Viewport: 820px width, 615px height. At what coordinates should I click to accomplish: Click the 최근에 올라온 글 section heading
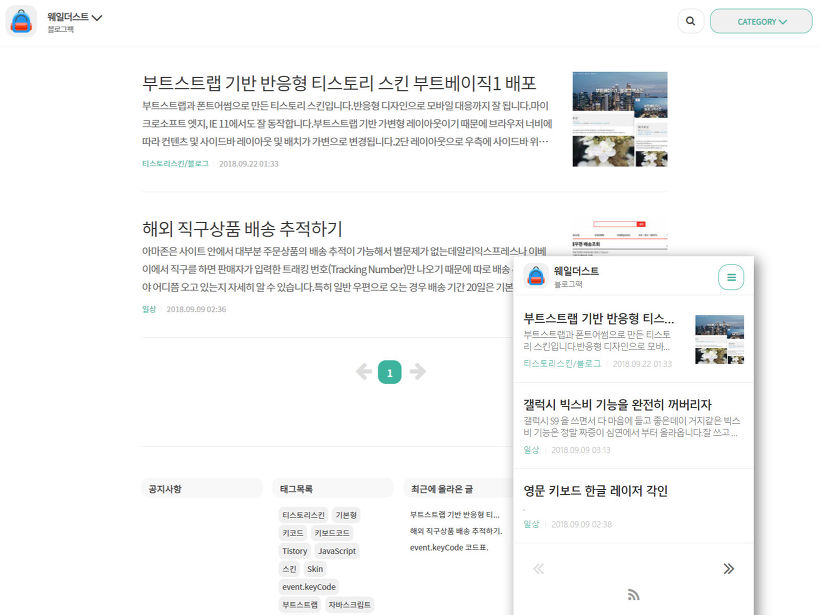(x=441, y=489)
